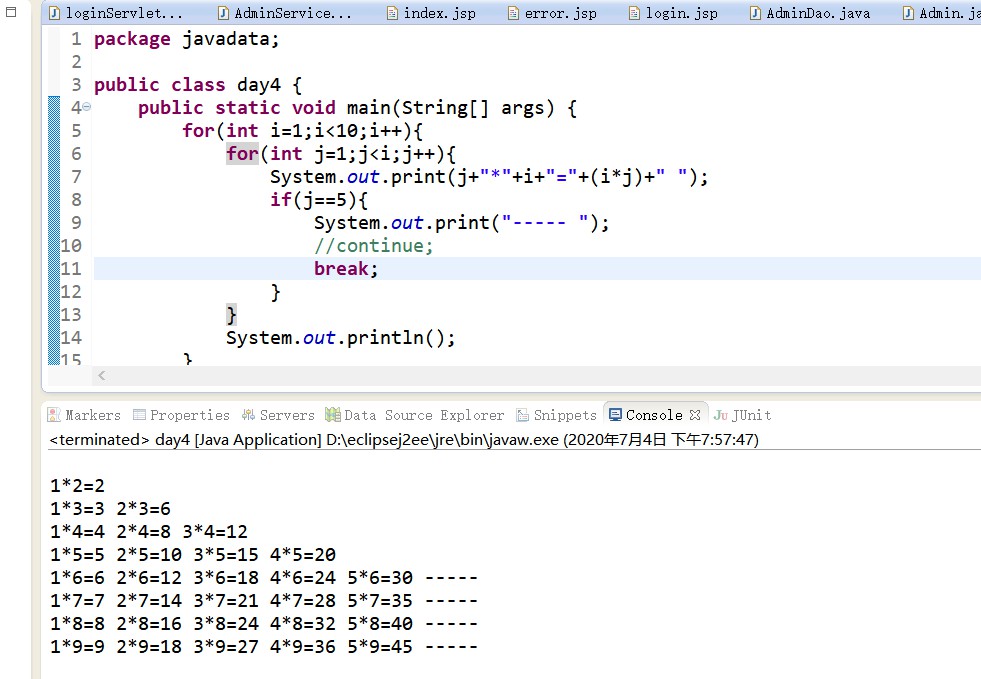Open the Properties view tab
Viewport: 981px width, 679px height.
pyautogui.click(x=182, y=415)
